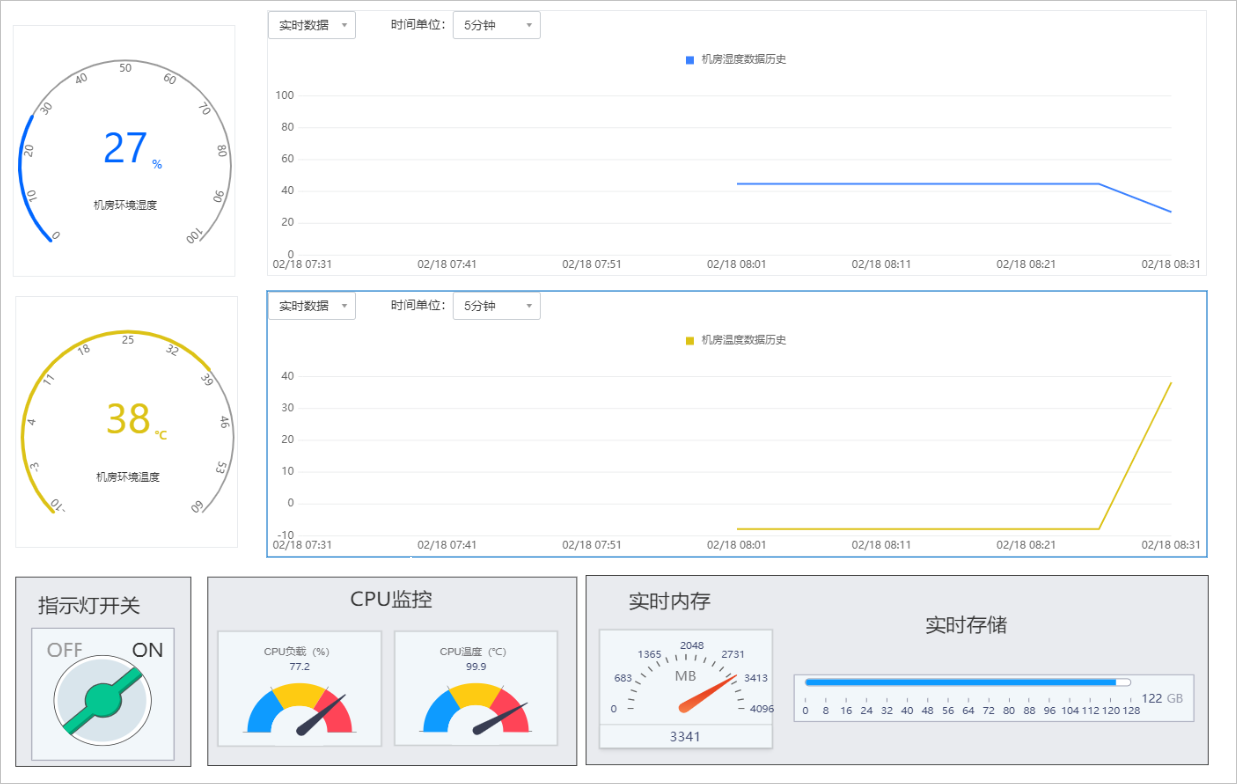Click the MB memory gauge dial
The width and height of the screenshot is (1237, 784).
[686, 680]
